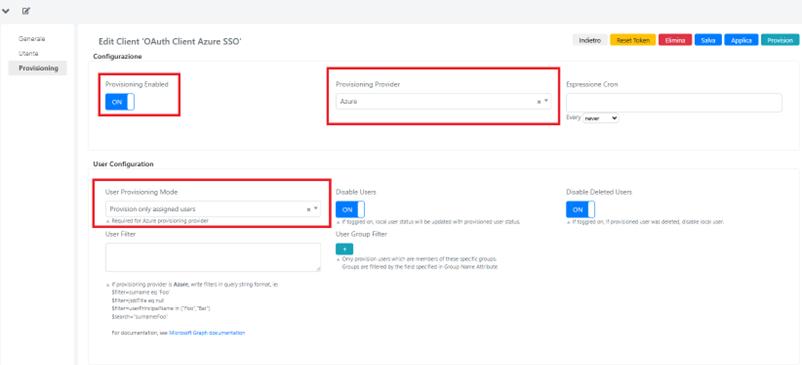
Task: Click the 'User Configuration' section heading
Action: tap(123, 165)
